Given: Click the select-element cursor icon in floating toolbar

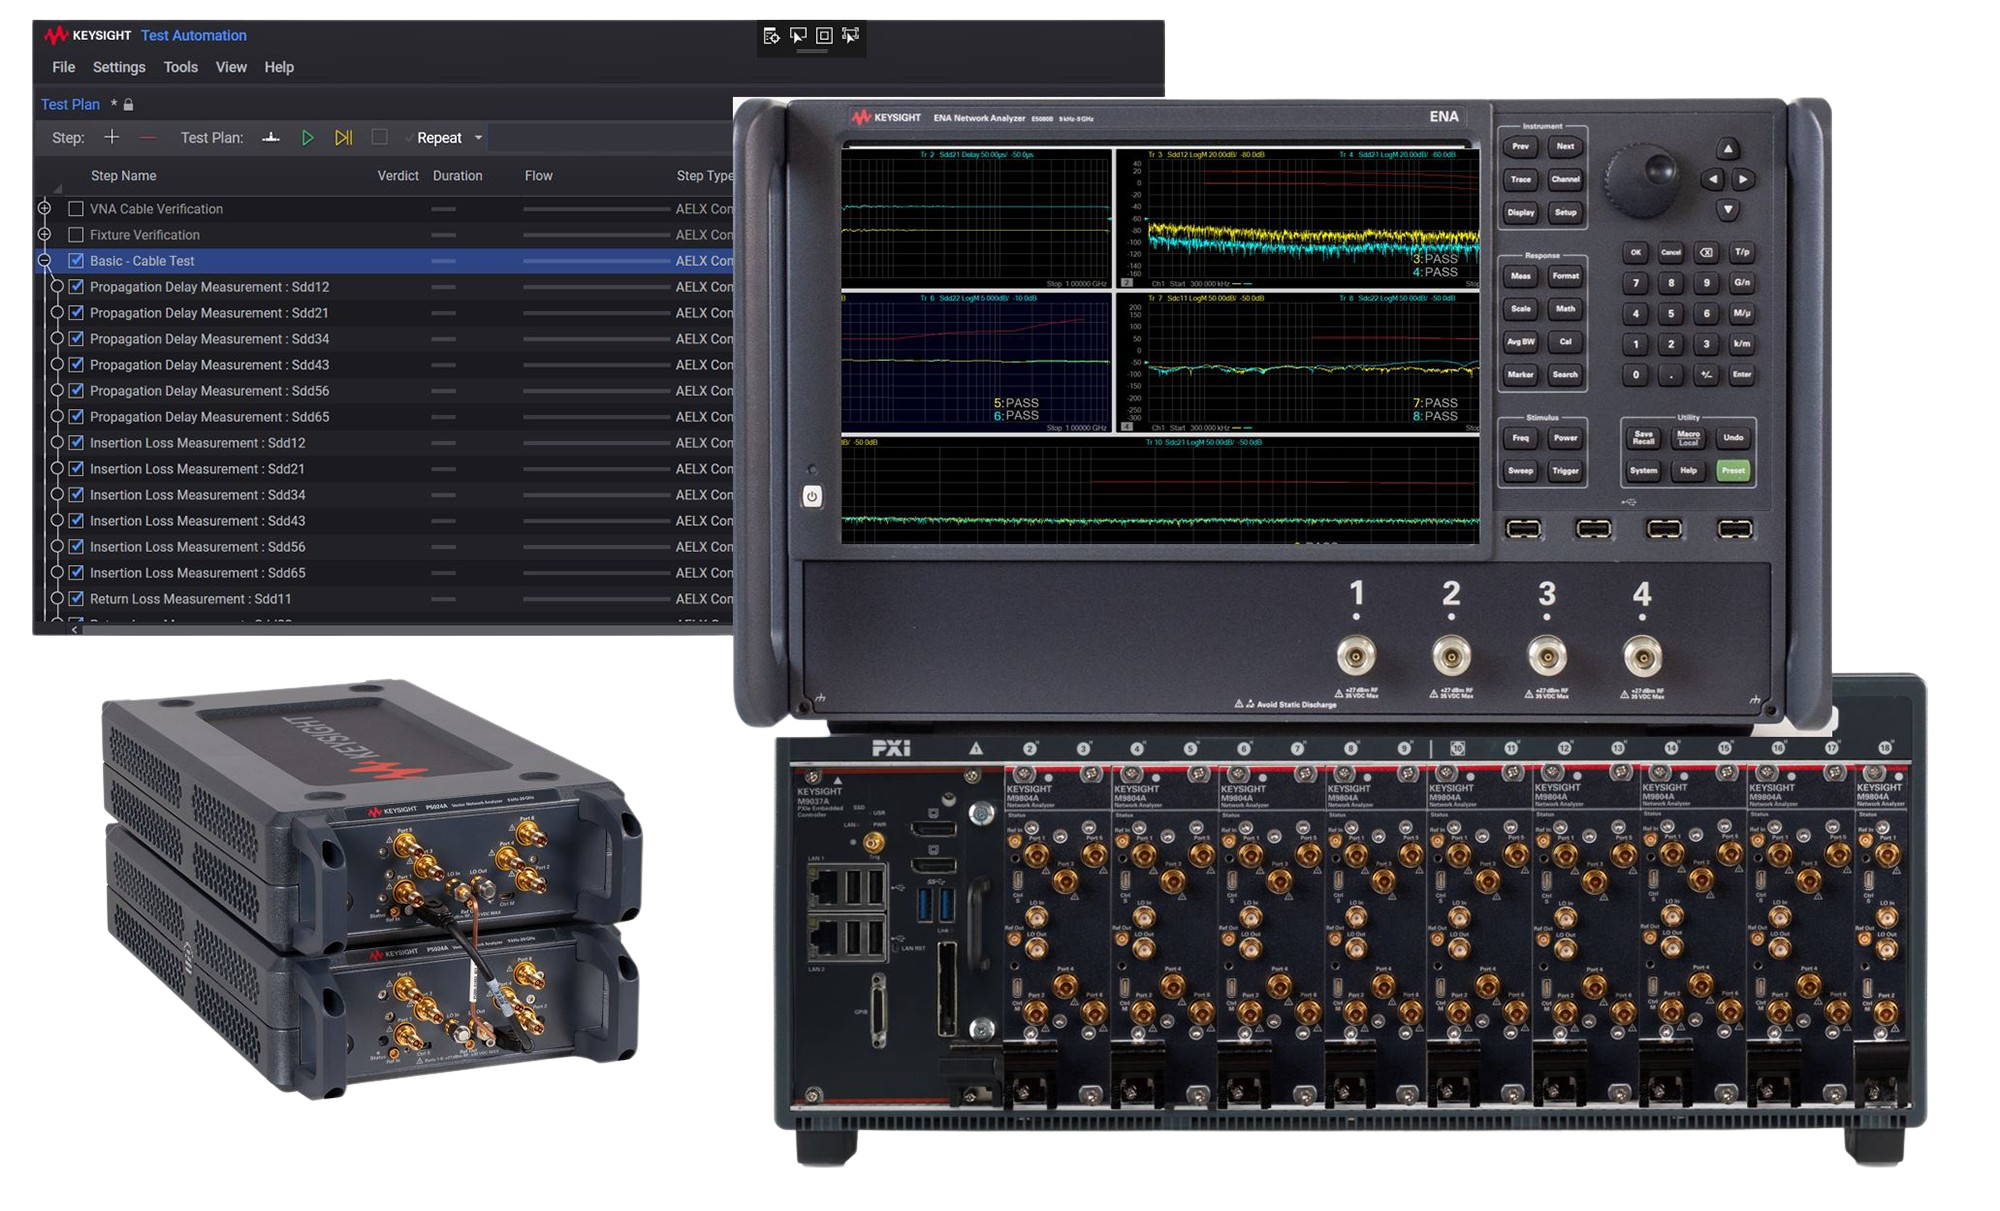Looking at the screenshot, I should 798,36.
